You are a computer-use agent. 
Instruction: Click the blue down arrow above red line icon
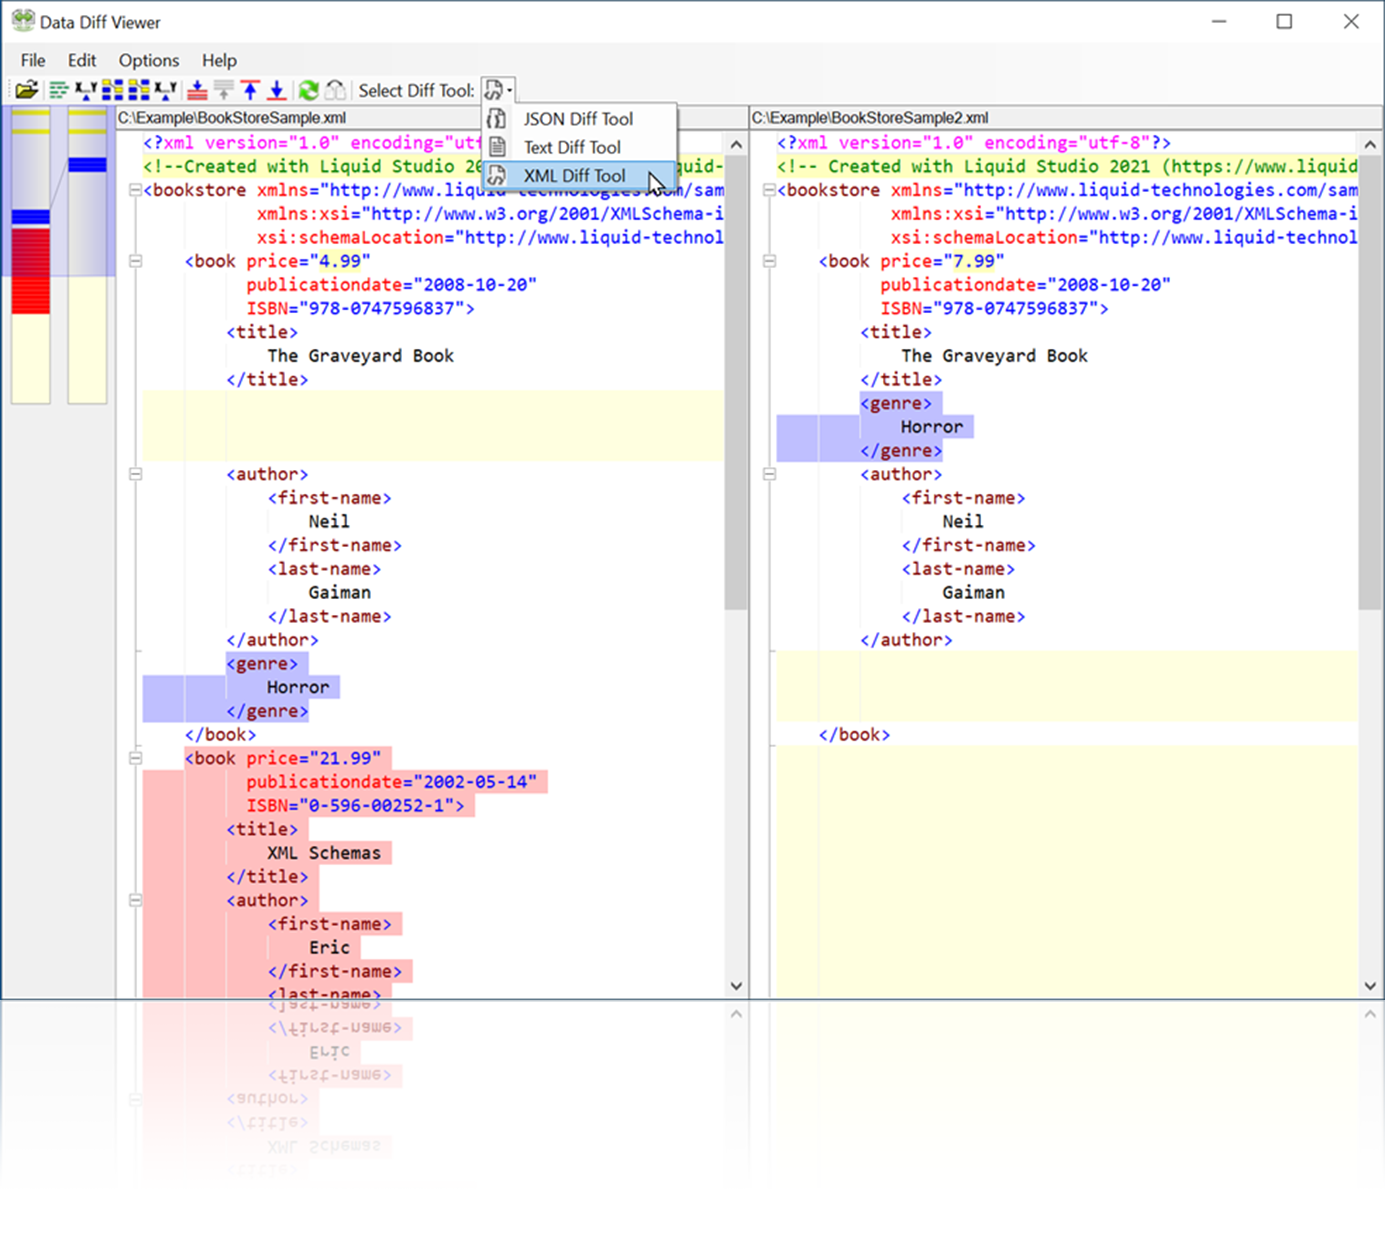click(277, 90)
